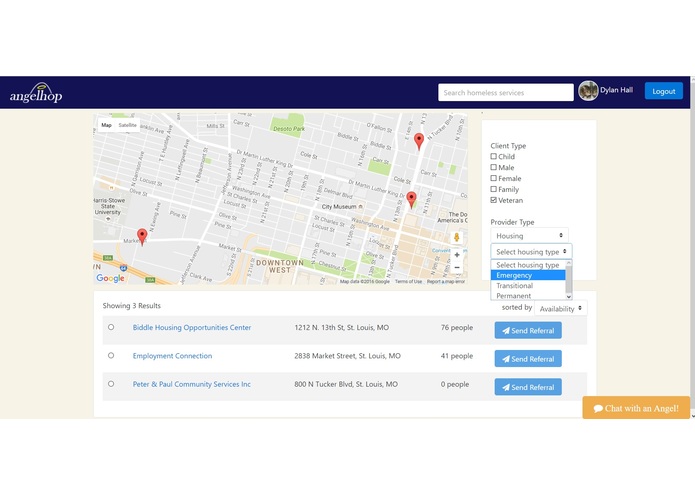This screenshot has height=494, width=695.
Task: Choose Transitional housing type option
Action: pos(527,286)
